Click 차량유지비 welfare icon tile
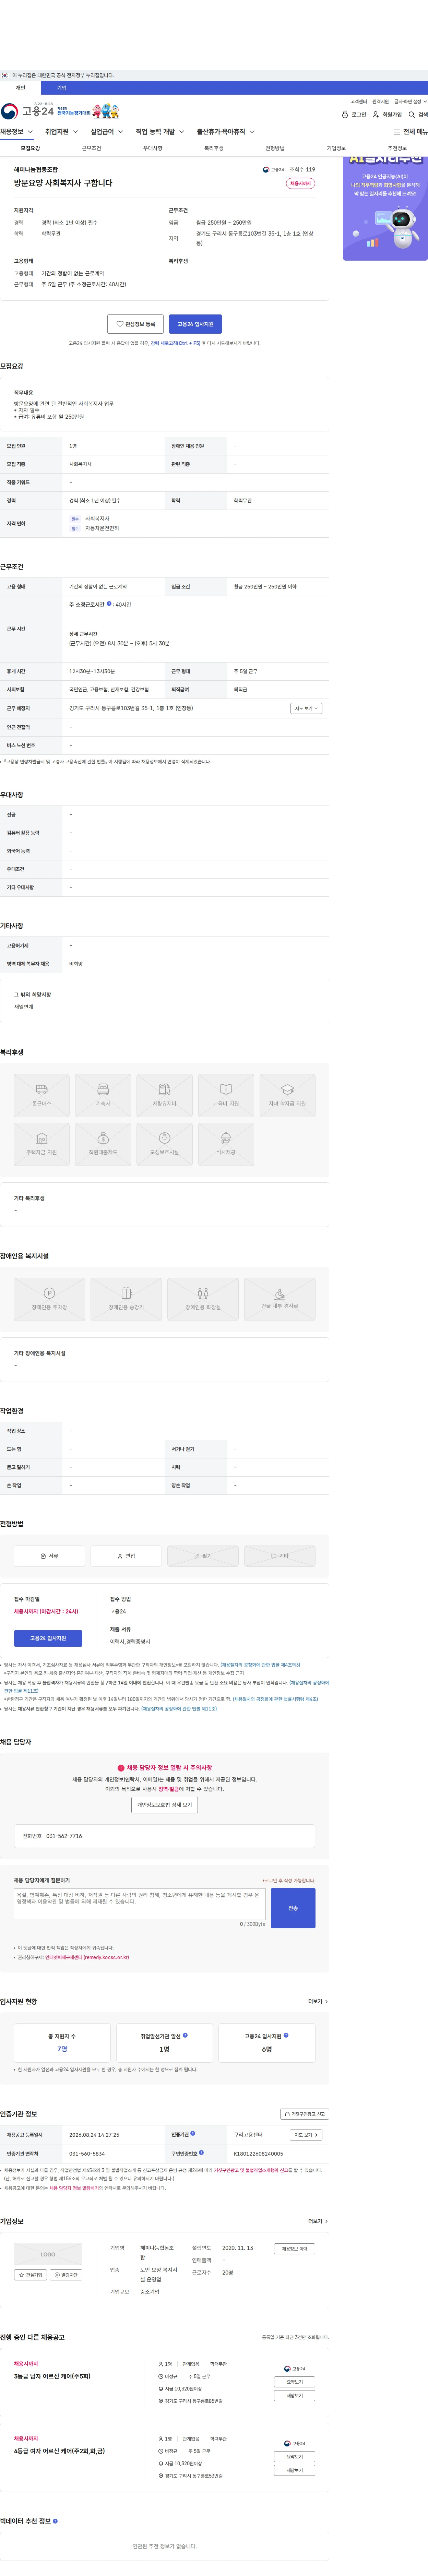Screen dimensions: 428x2576 click(x=164, y=1095)
